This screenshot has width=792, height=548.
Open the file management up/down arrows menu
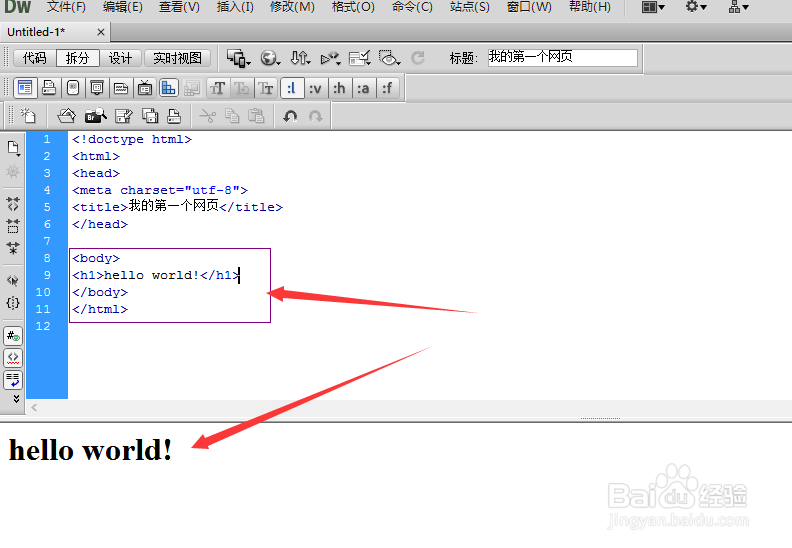pyautogui.click(x=300, y=58)
